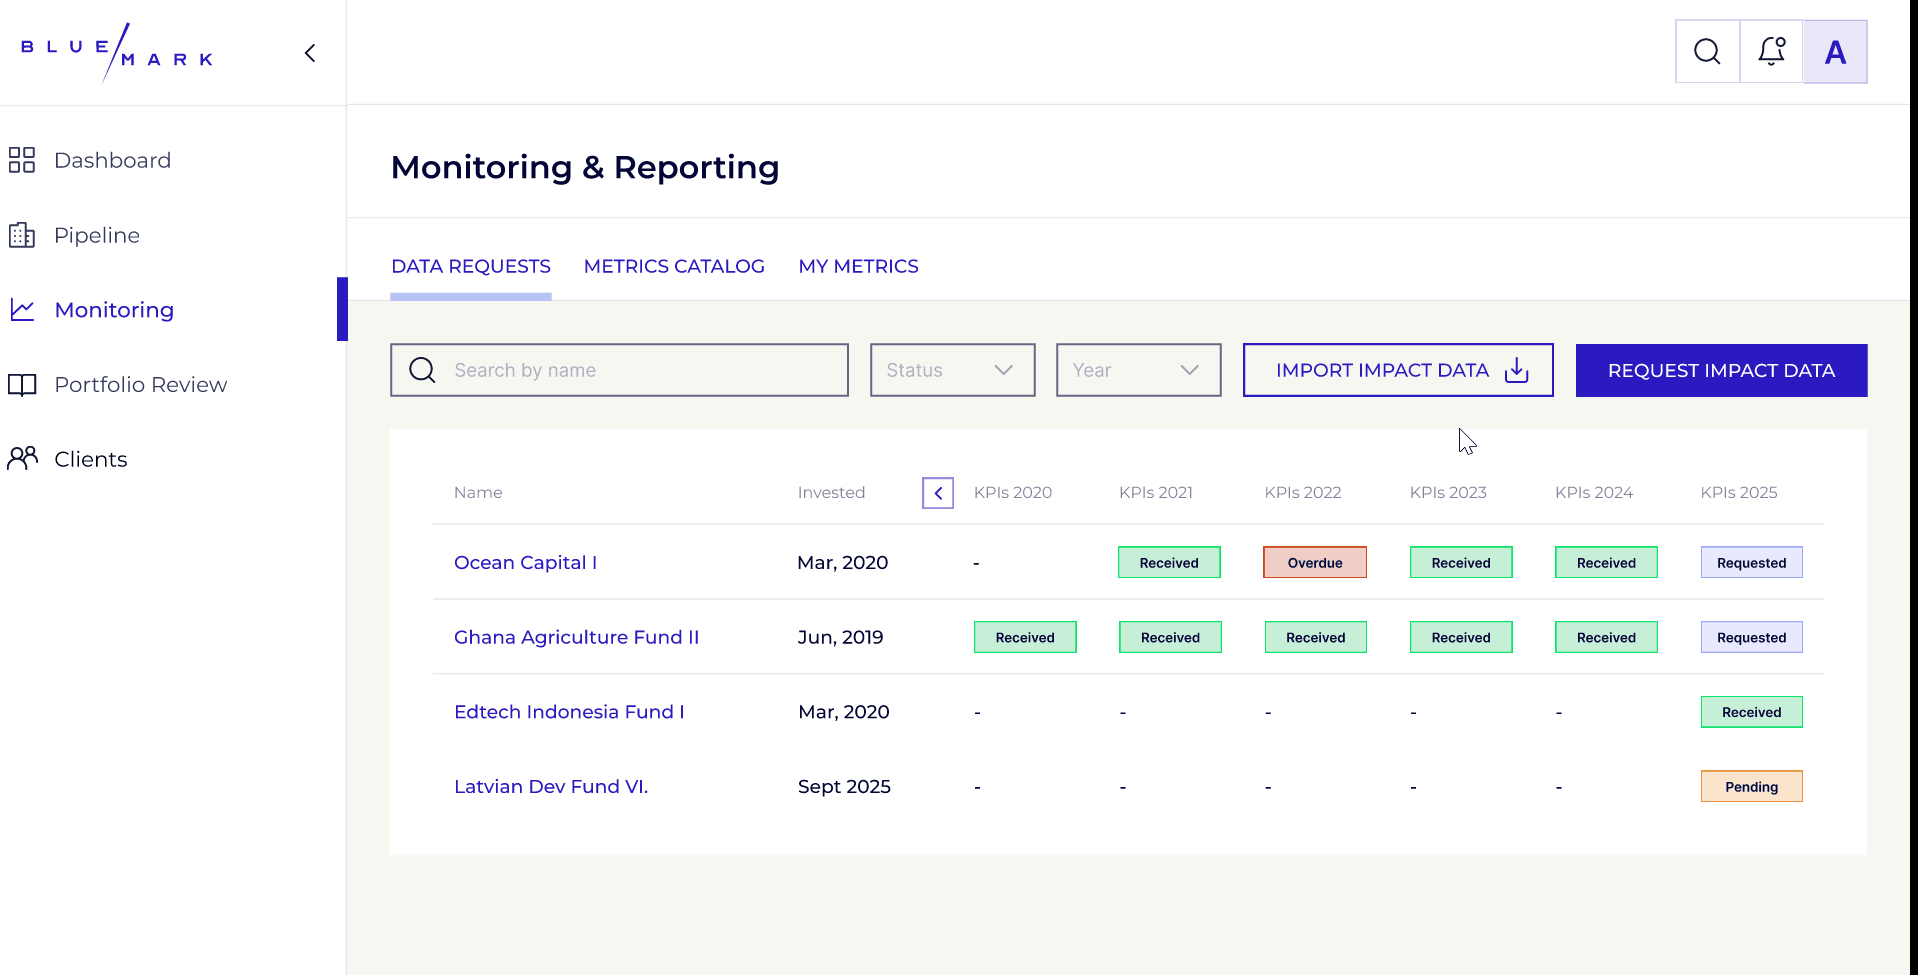Expand the Year filter dropdown
The width and height of the screenshot is (1918, 975).
(x=1138, y=370)
